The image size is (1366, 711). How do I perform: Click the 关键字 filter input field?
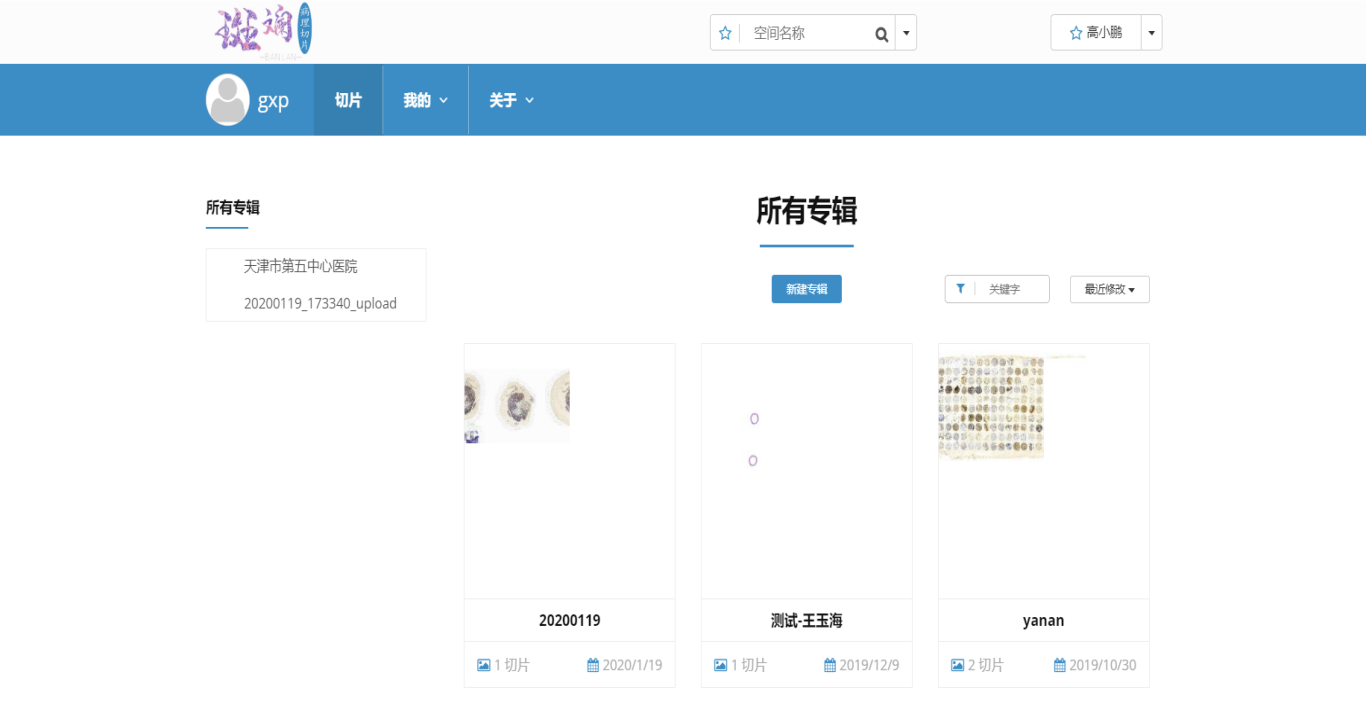[x=1012, y=289]
